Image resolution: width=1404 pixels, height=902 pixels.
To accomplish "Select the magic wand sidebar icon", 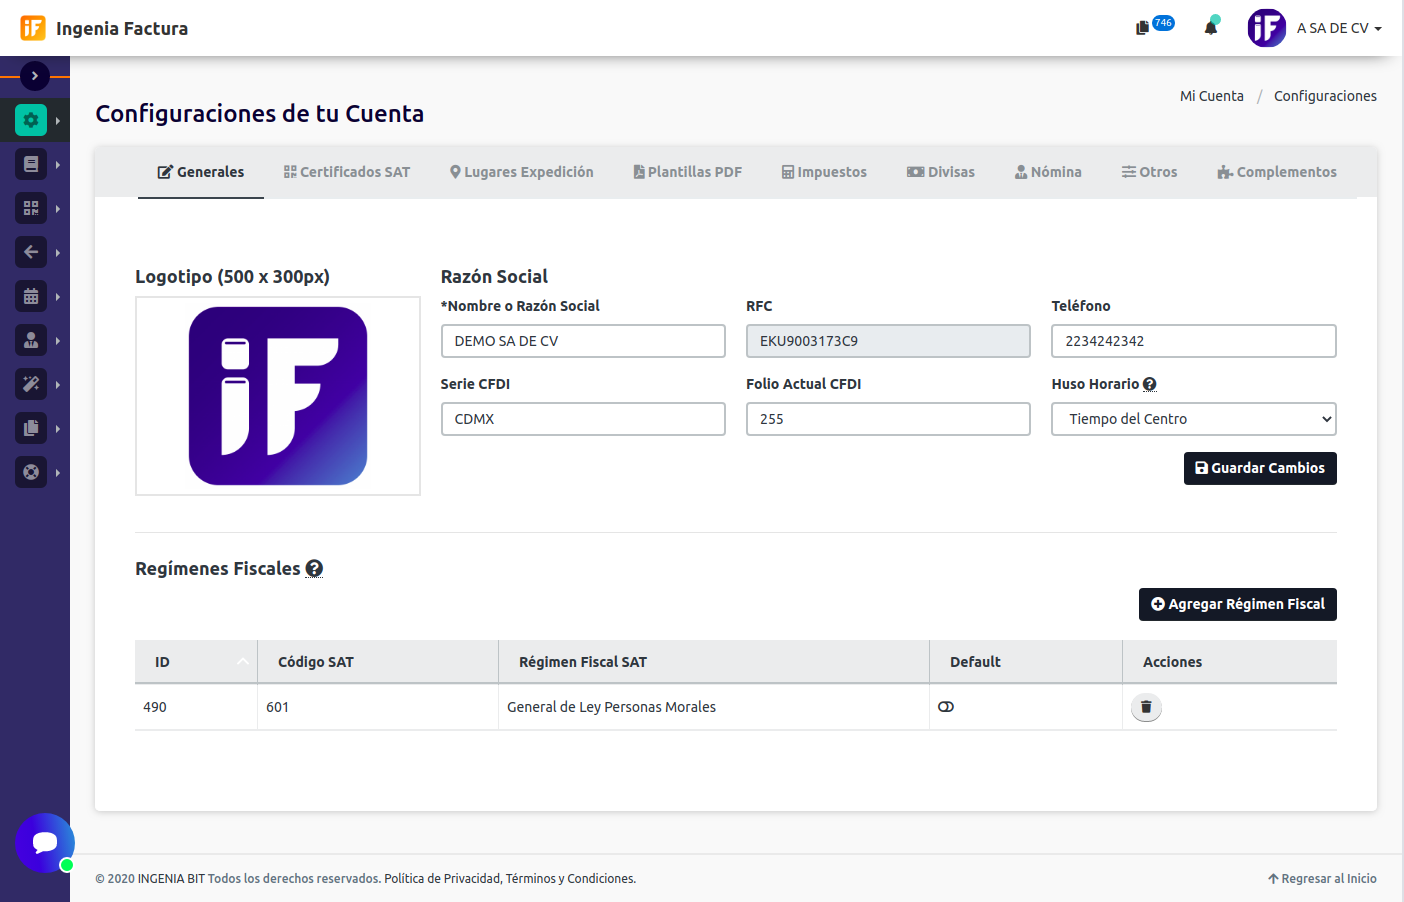I will pyautogui.click(x=31, y=384).
